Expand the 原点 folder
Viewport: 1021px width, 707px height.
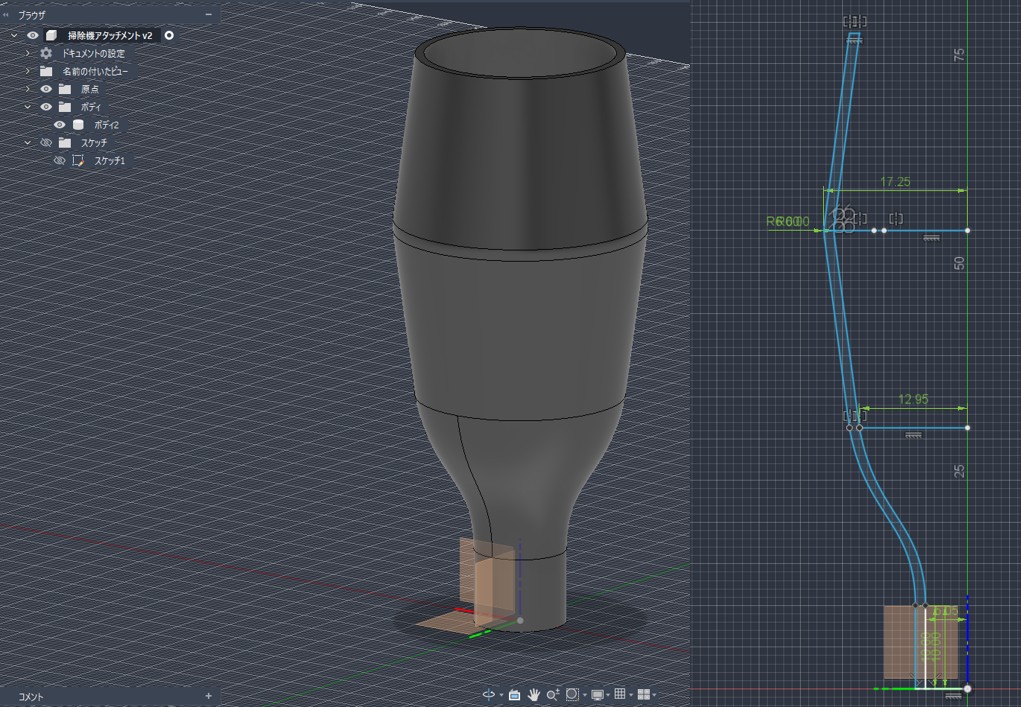pos(27,89)
